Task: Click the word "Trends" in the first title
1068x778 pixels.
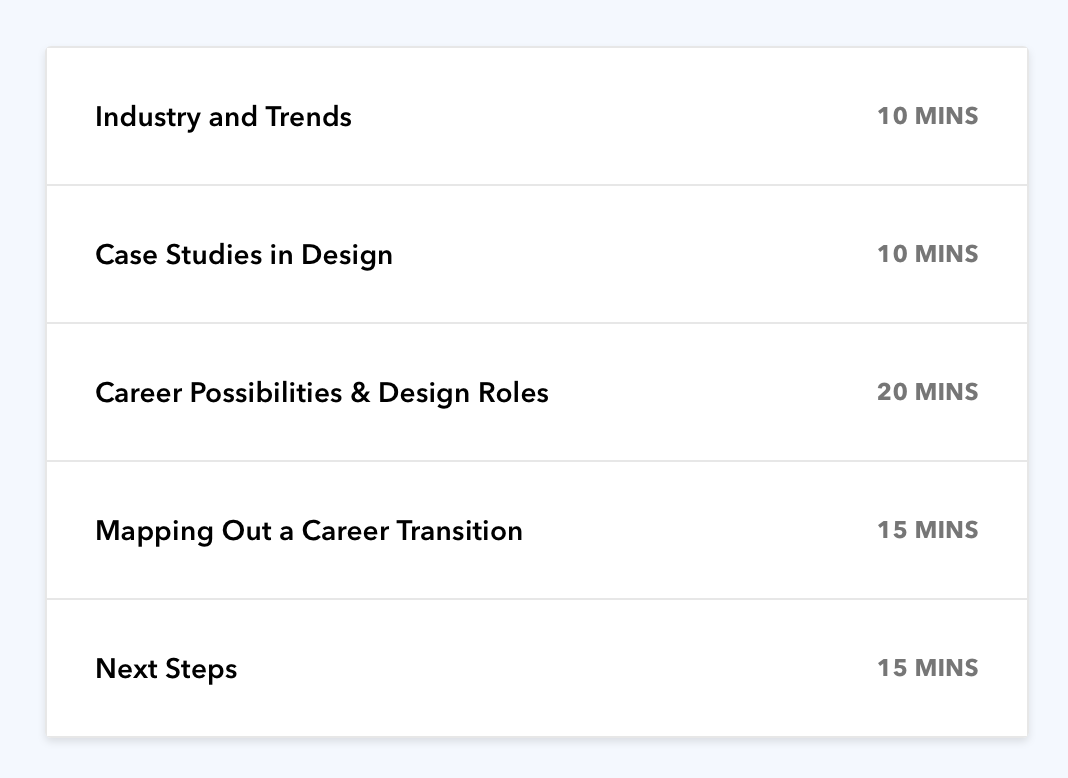Action: point(308,117)
